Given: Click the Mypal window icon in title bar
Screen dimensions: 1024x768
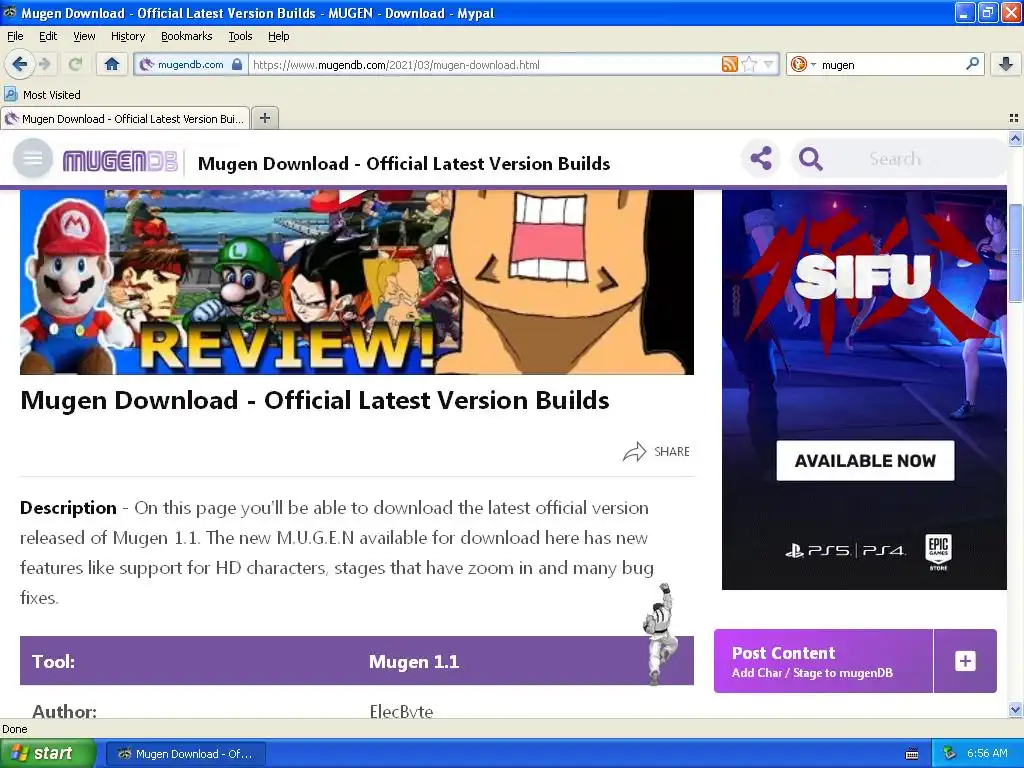Looking at the screenshot, I should [x=10, y=12].
